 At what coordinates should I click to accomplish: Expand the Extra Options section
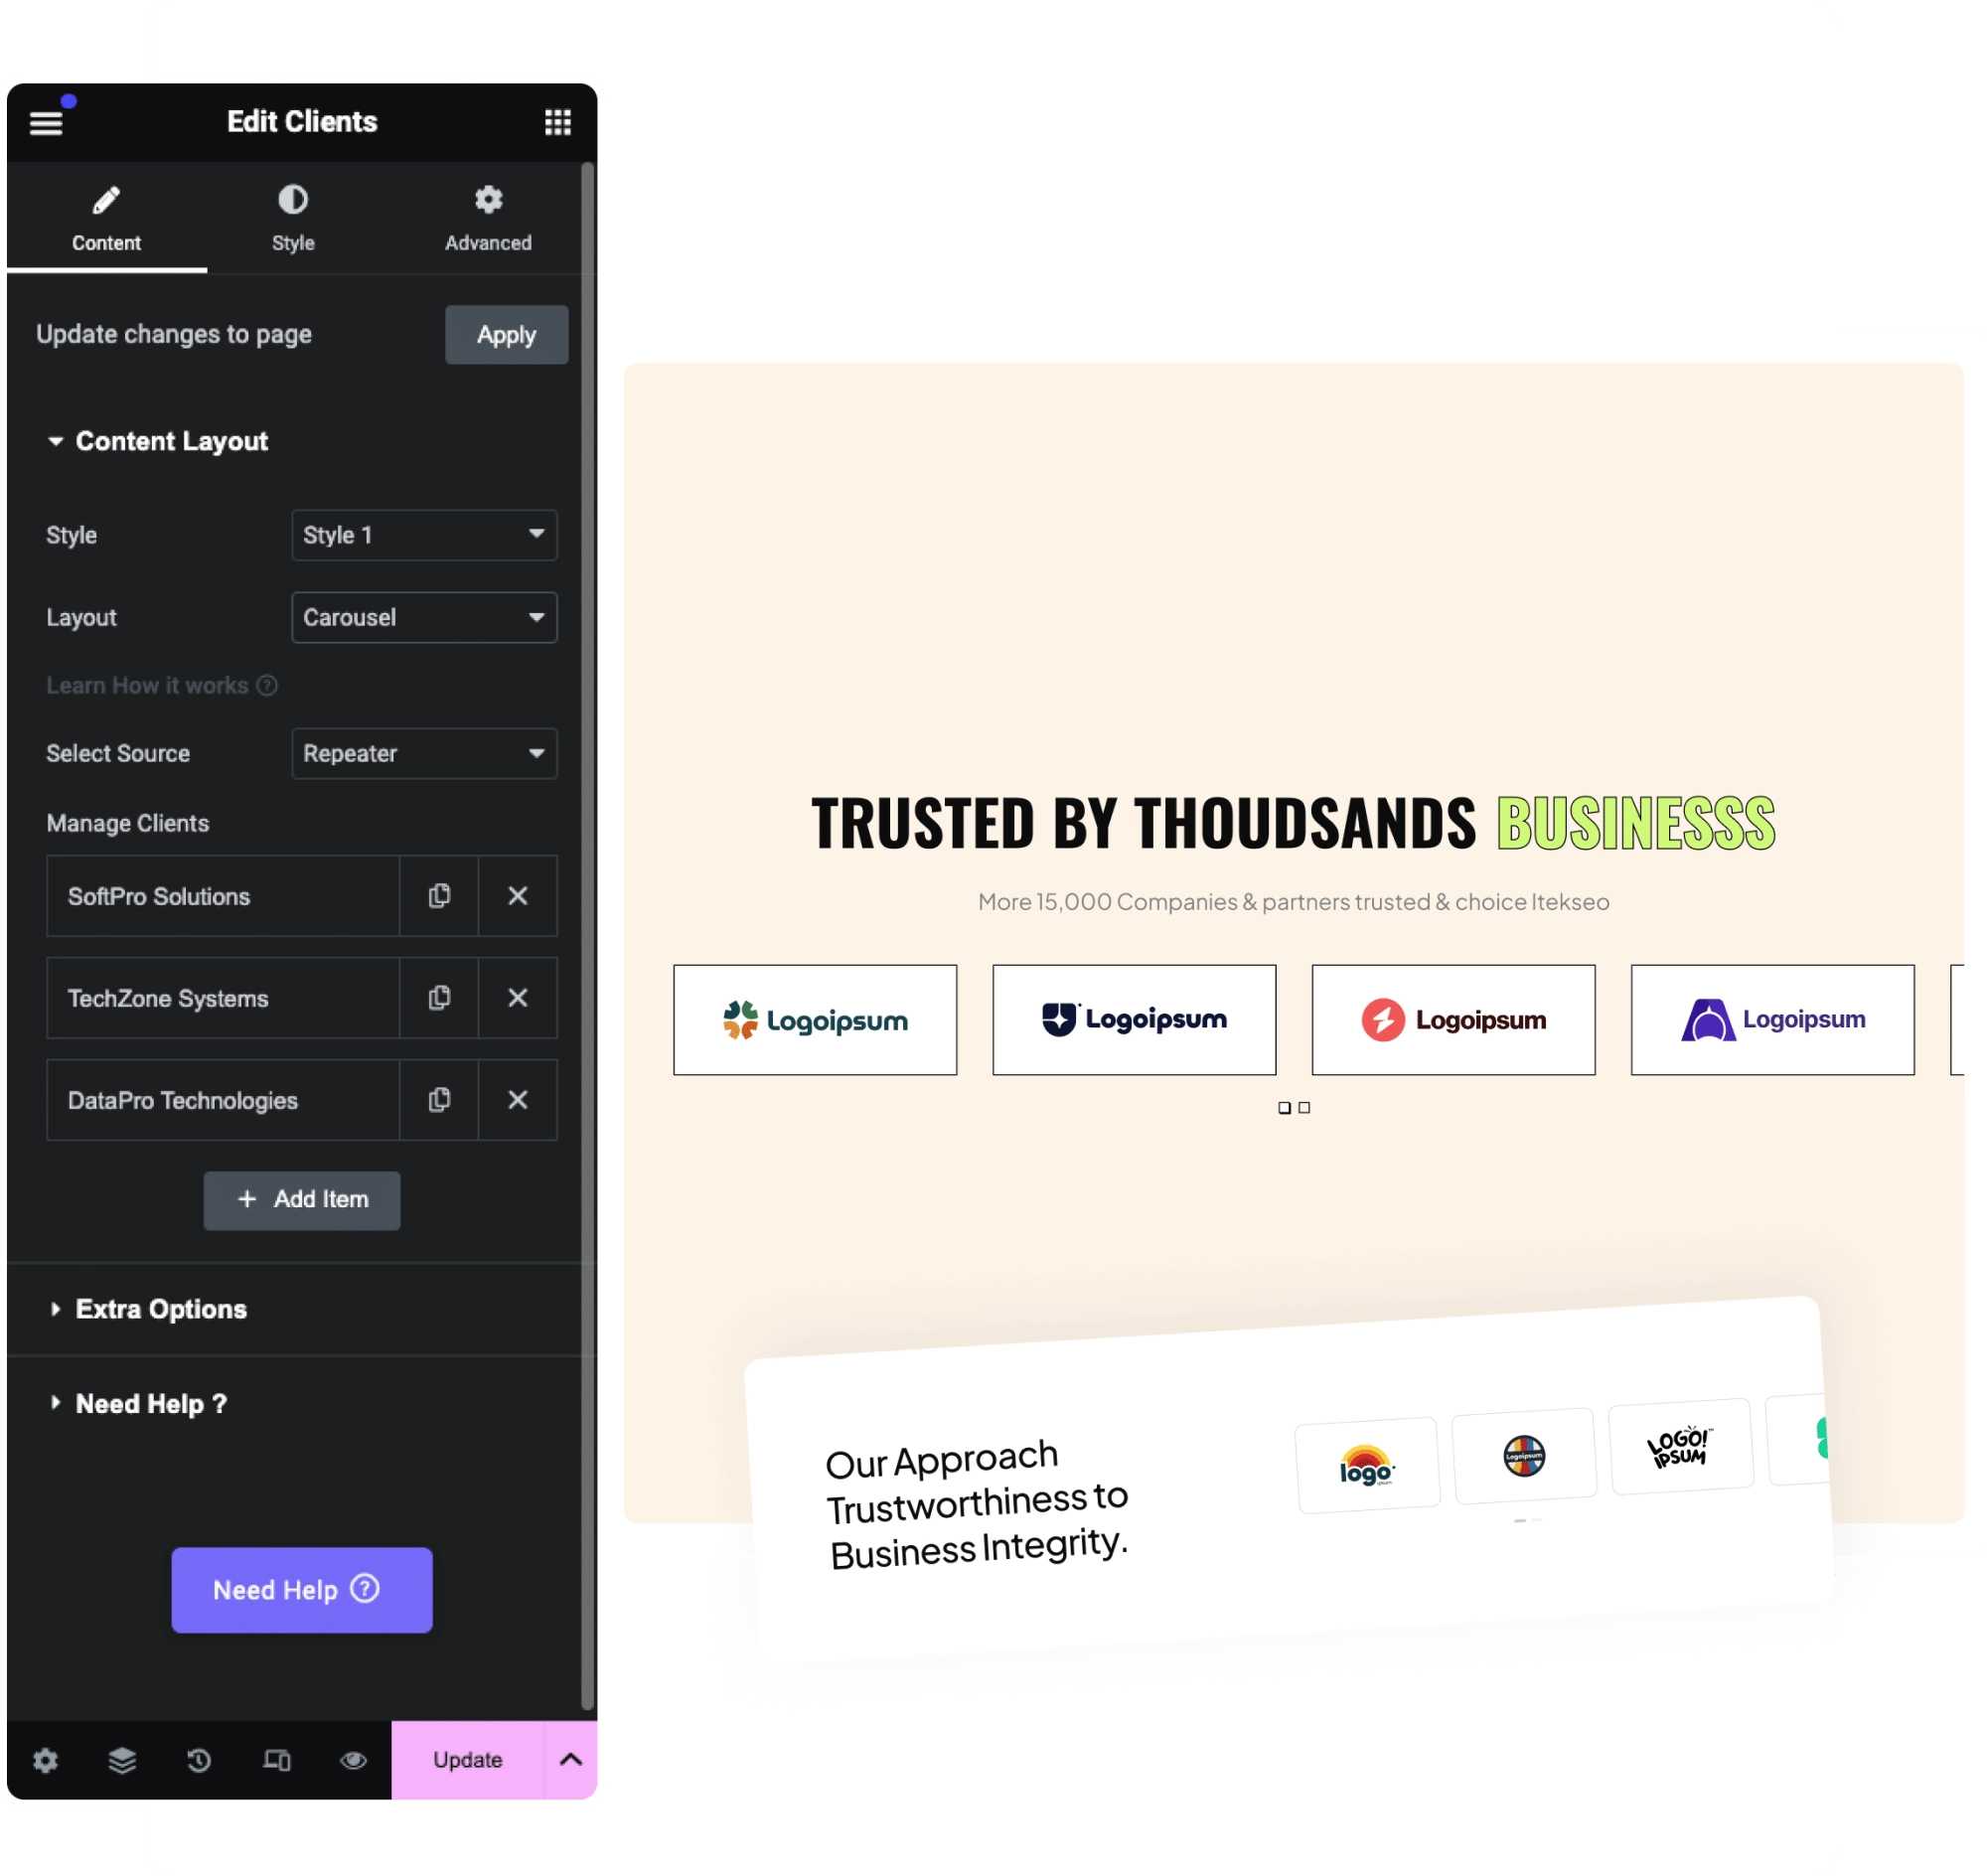(159, 1307)
